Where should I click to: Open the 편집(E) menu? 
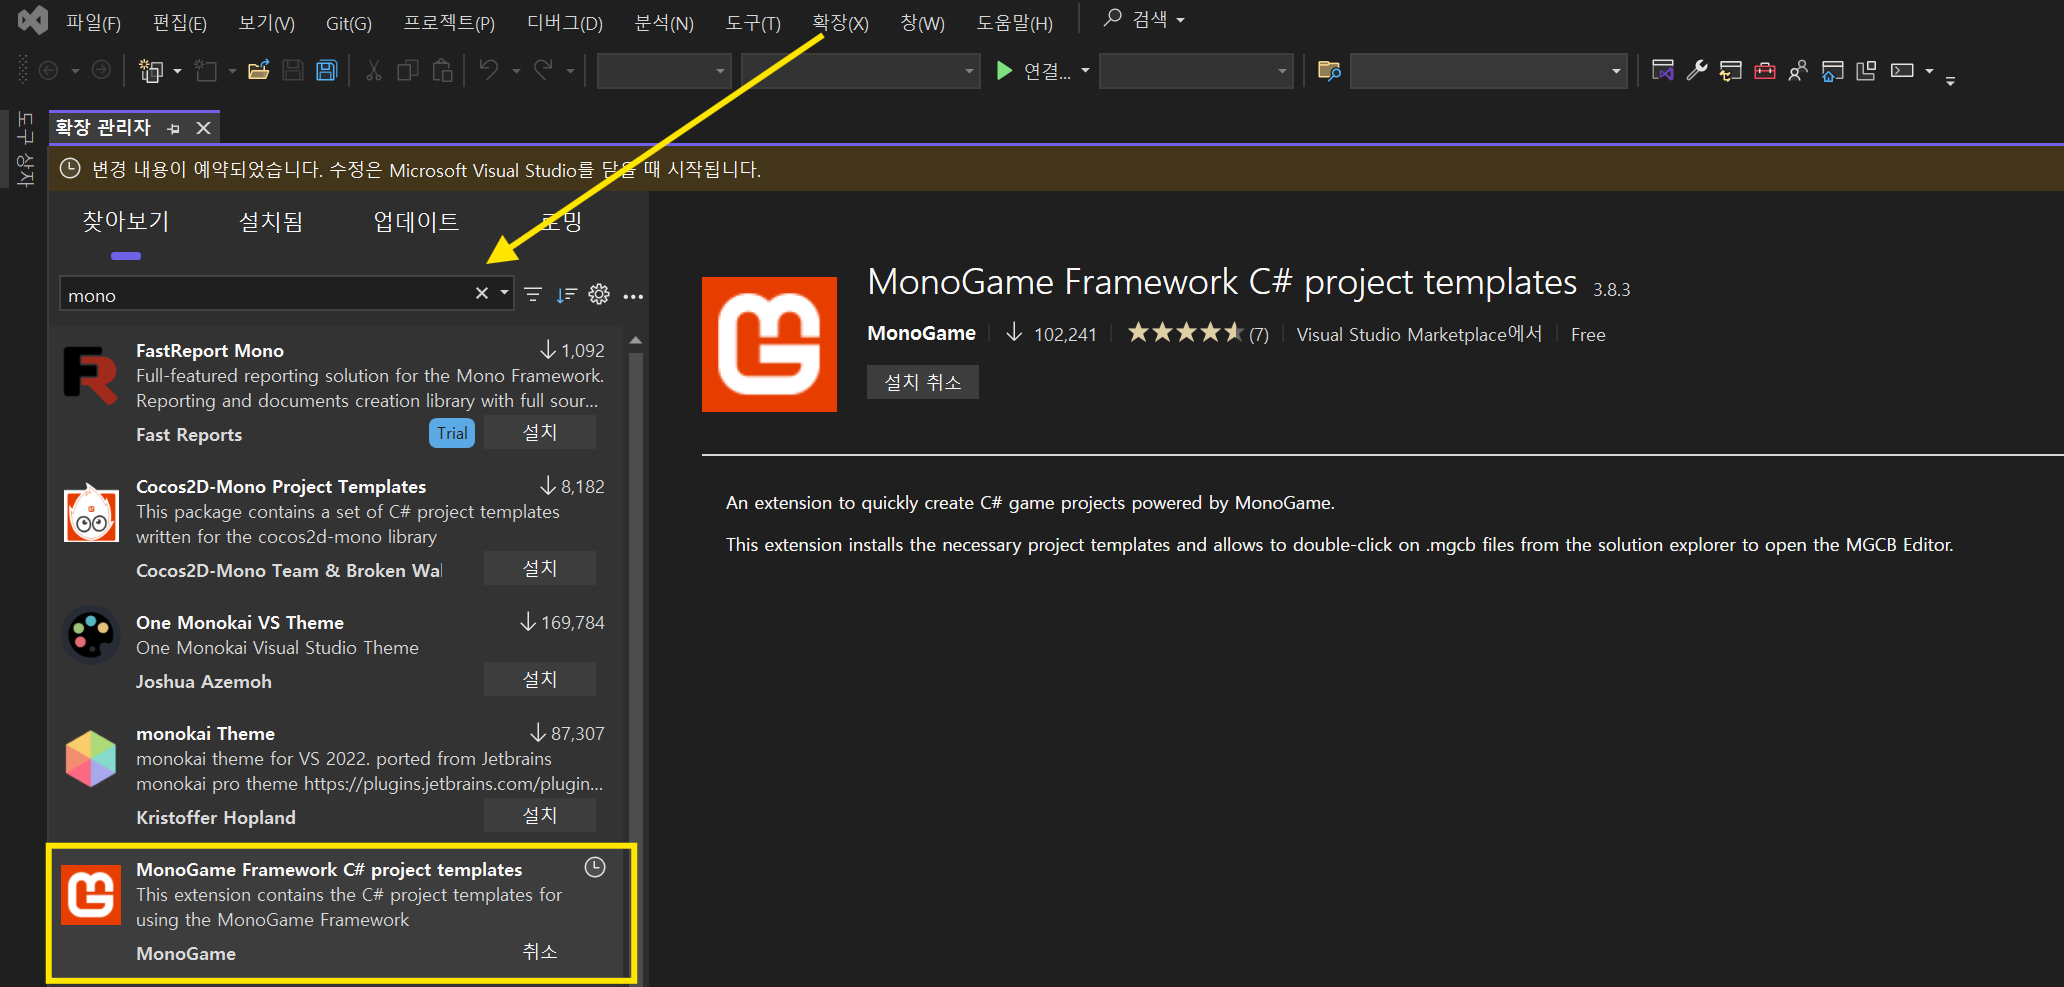coord(180,22)
